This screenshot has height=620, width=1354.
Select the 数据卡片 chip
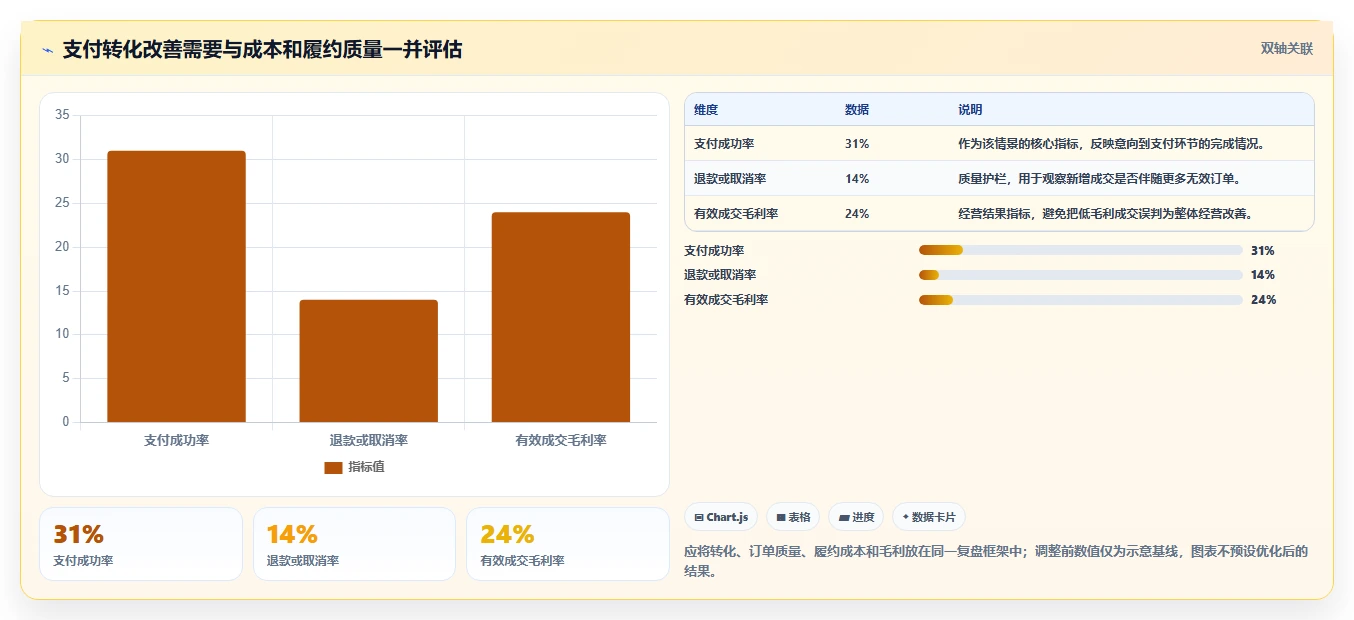[929, 517]
